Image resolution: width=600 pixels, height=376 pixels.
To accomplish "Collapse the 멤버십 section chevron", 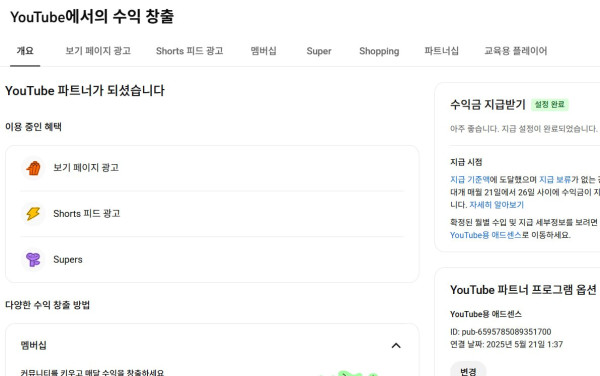I will [396, 346].
